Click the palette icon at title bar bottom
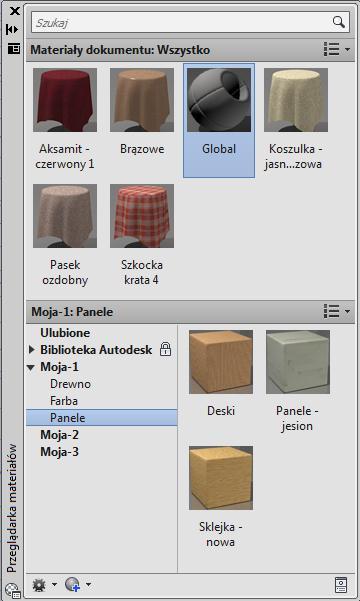This screenshot has width=360, height=601. (13, 591)
